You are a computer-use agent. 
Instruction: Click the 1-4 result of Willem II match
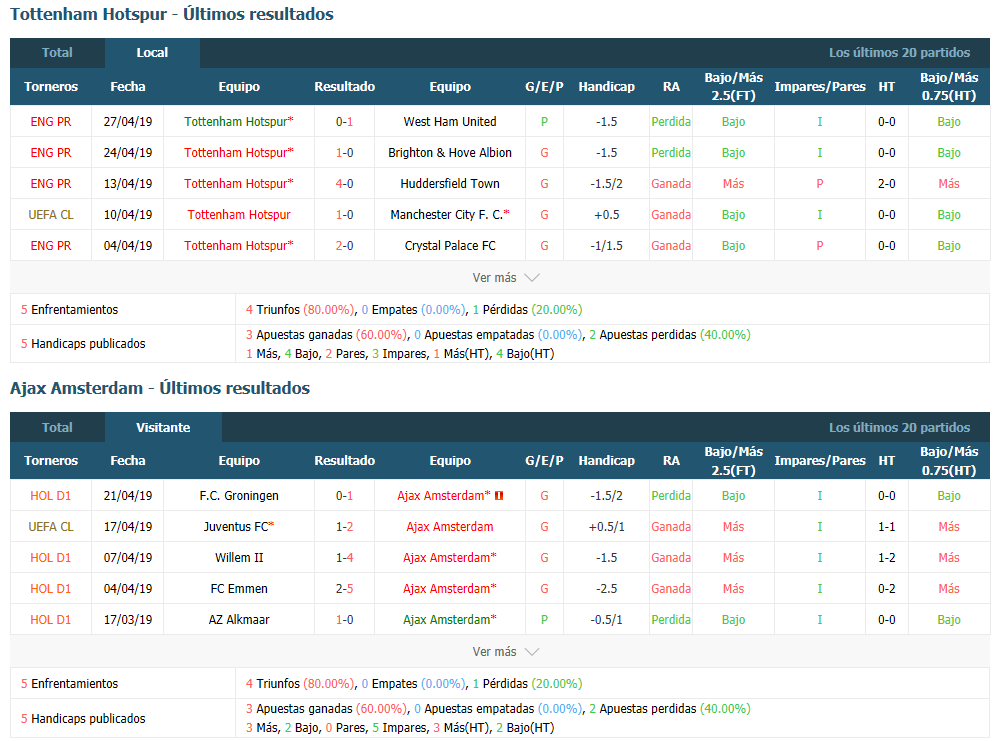point(345,558)
